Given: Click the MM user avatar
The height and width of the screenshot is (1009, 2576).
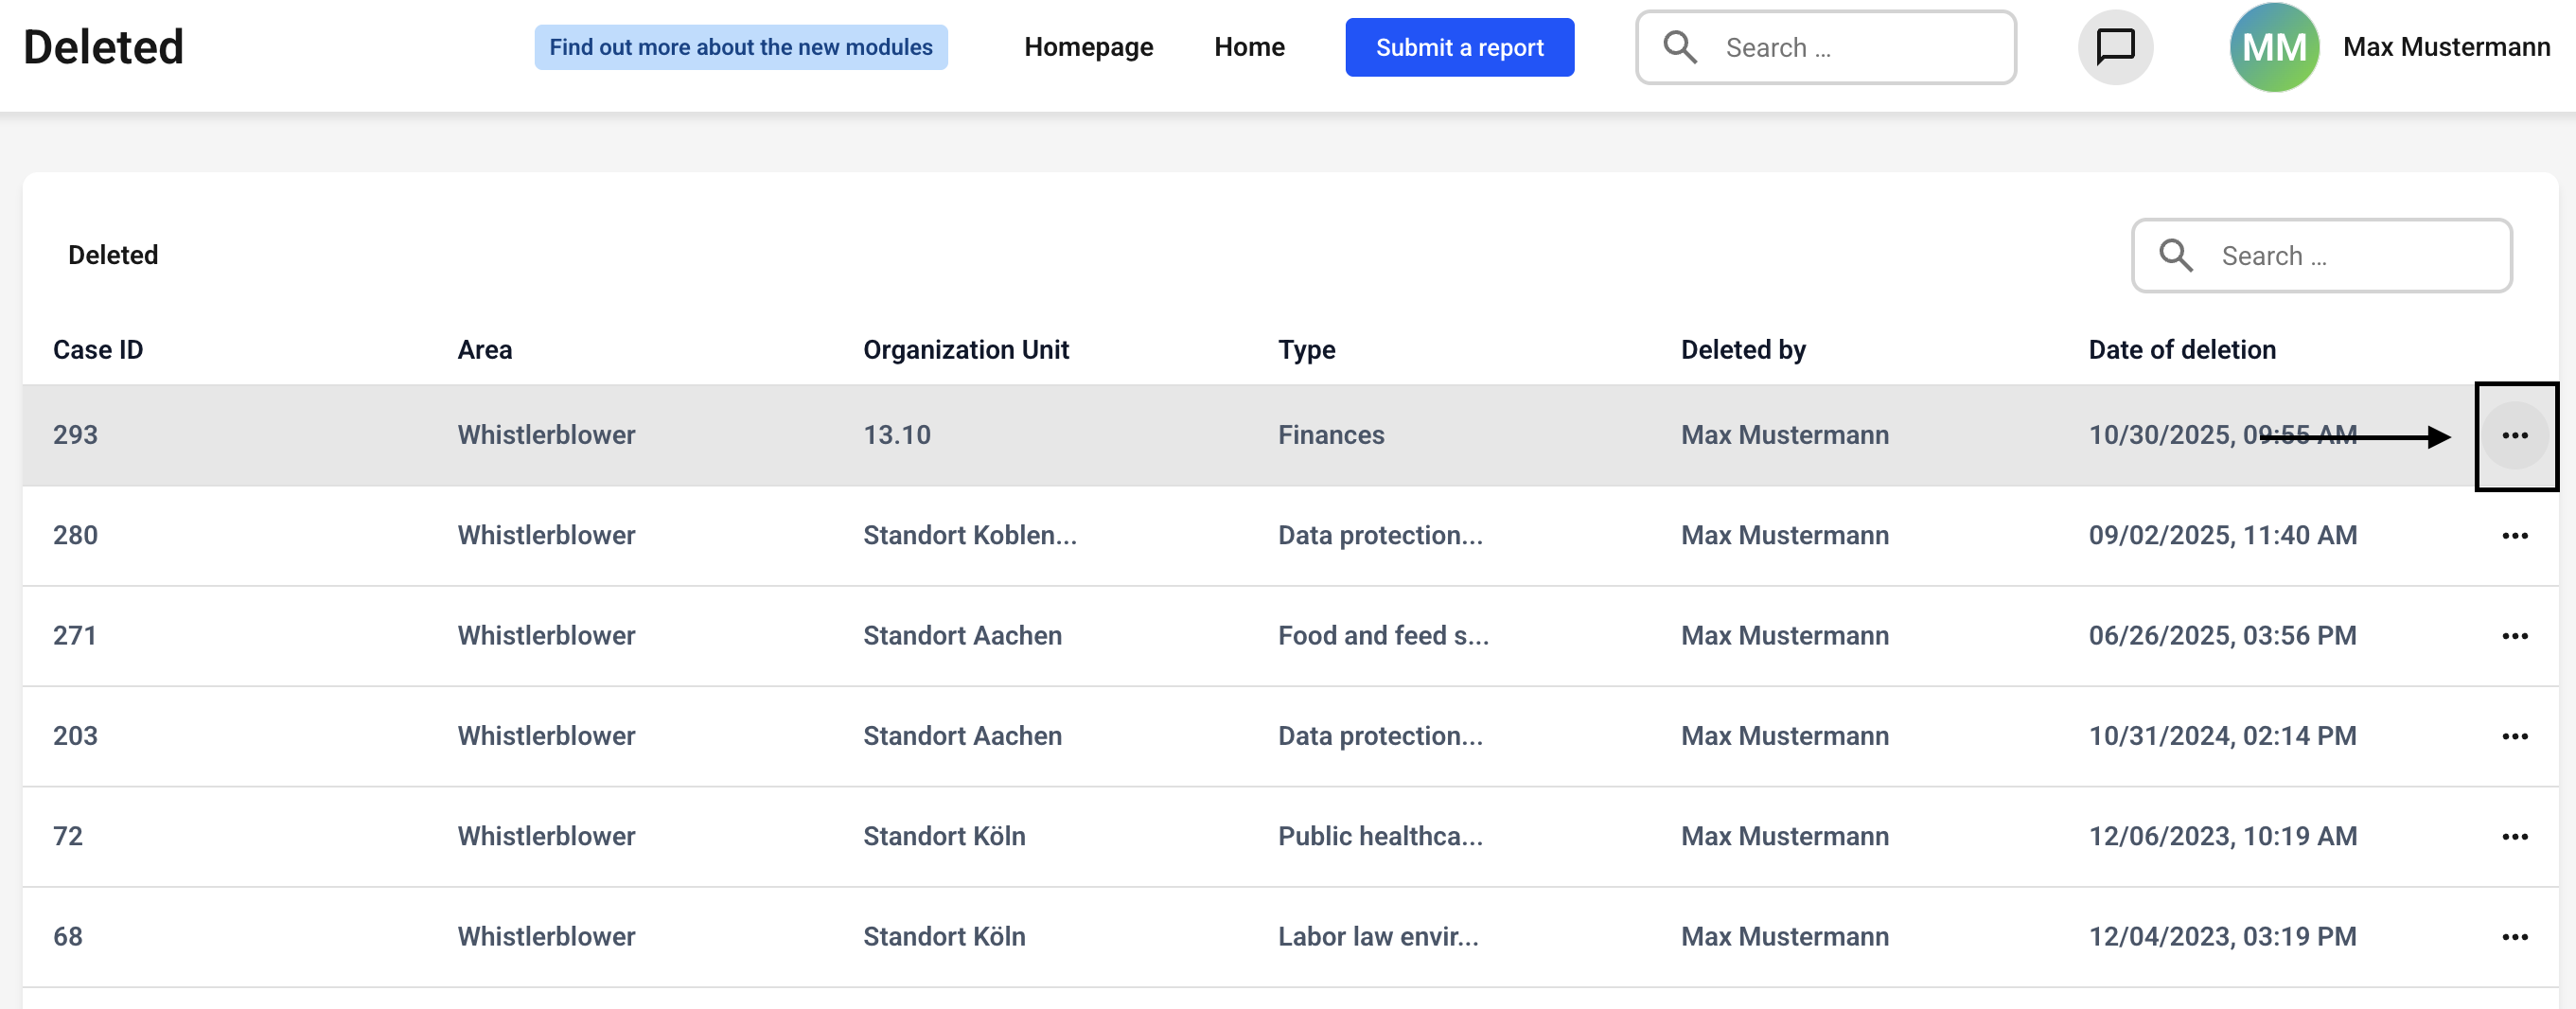Looking at the screenshot, I should pyautogui.click(x=2274, y=47).
